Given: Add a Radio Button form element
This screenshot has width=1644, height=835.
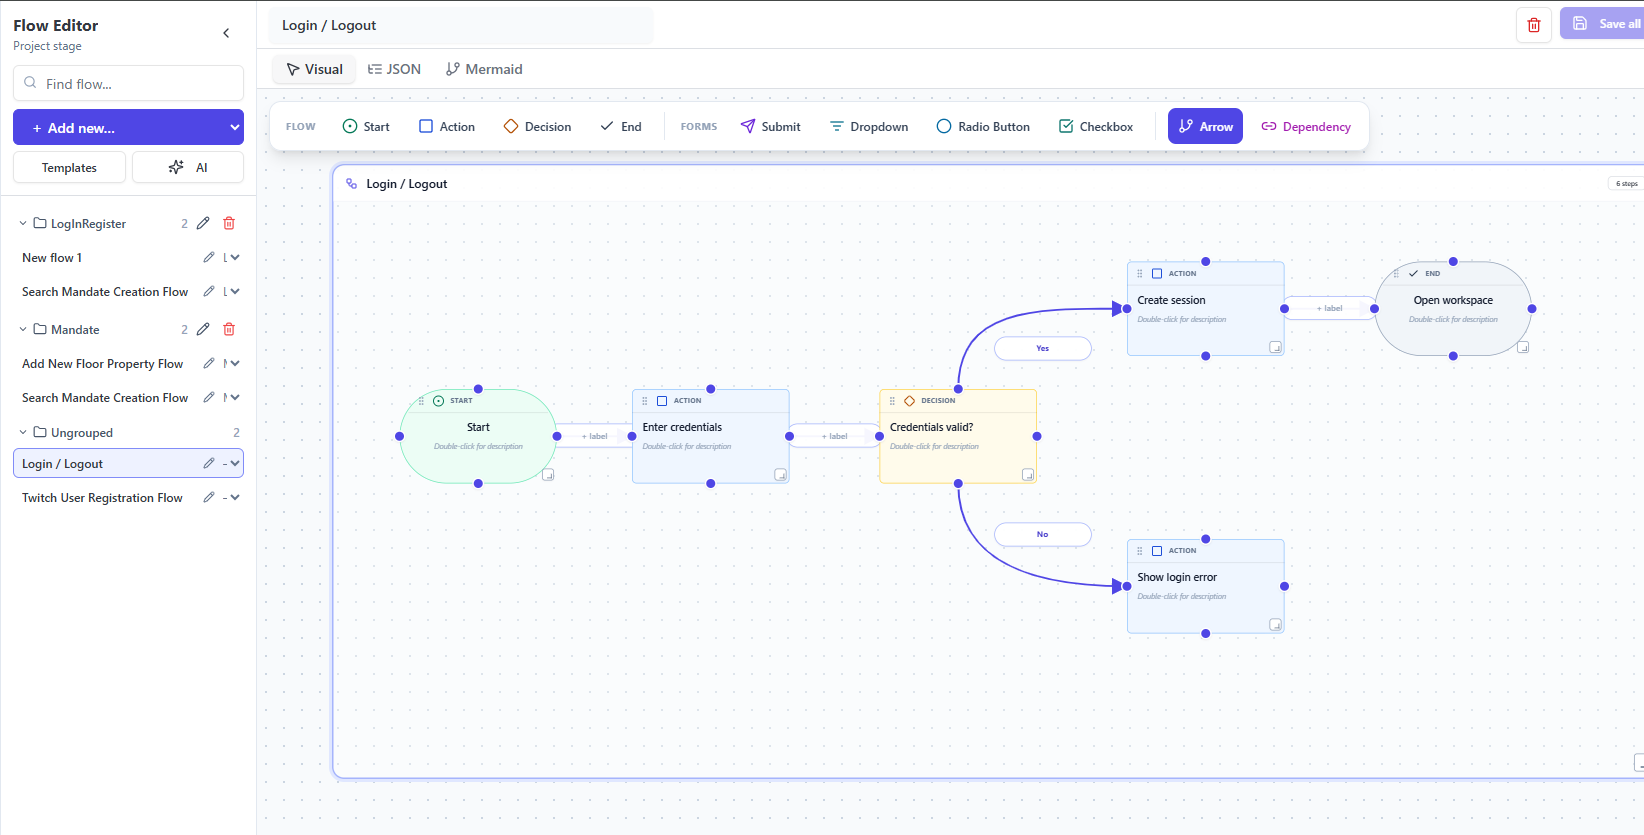Looking at the screenshot, I should [983, 127].
